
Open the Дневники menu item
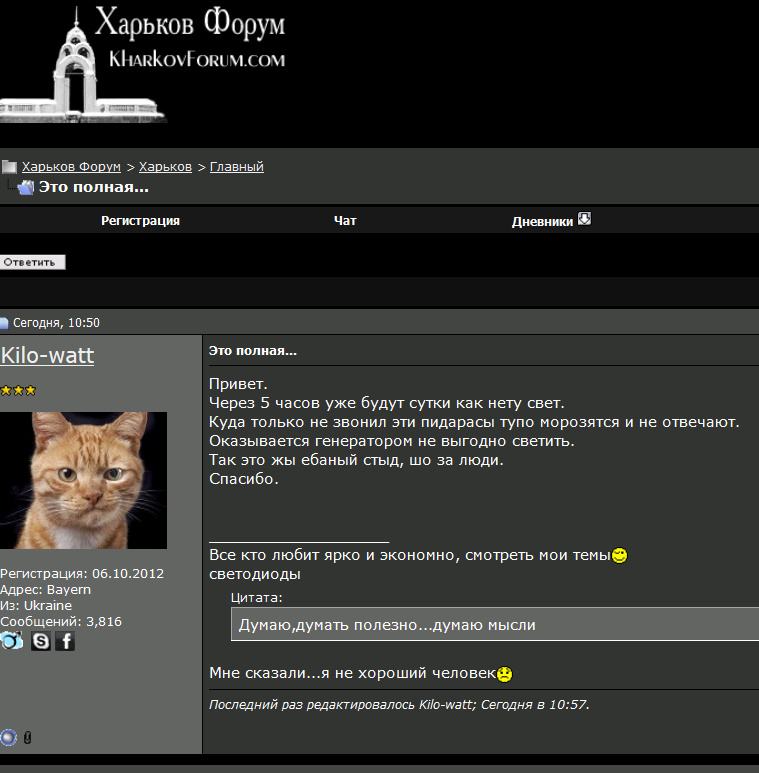(542, 222)
